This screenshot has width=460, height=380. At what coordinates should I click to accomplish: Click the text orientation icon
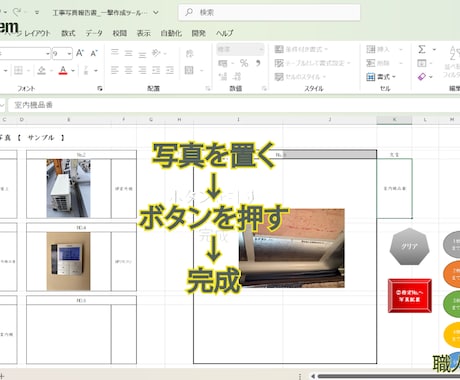tap(156, 53)
